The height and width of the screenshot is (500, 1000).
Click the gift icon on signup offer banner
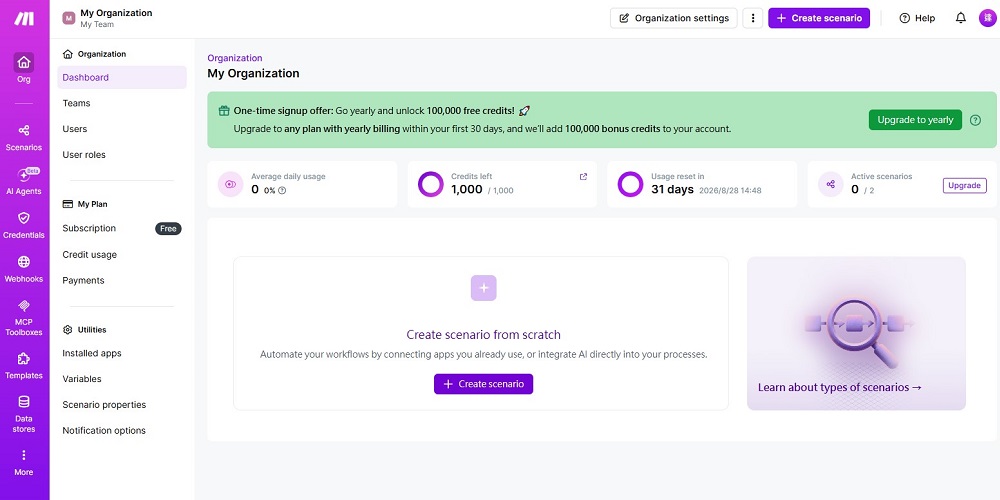click(224, 110)
